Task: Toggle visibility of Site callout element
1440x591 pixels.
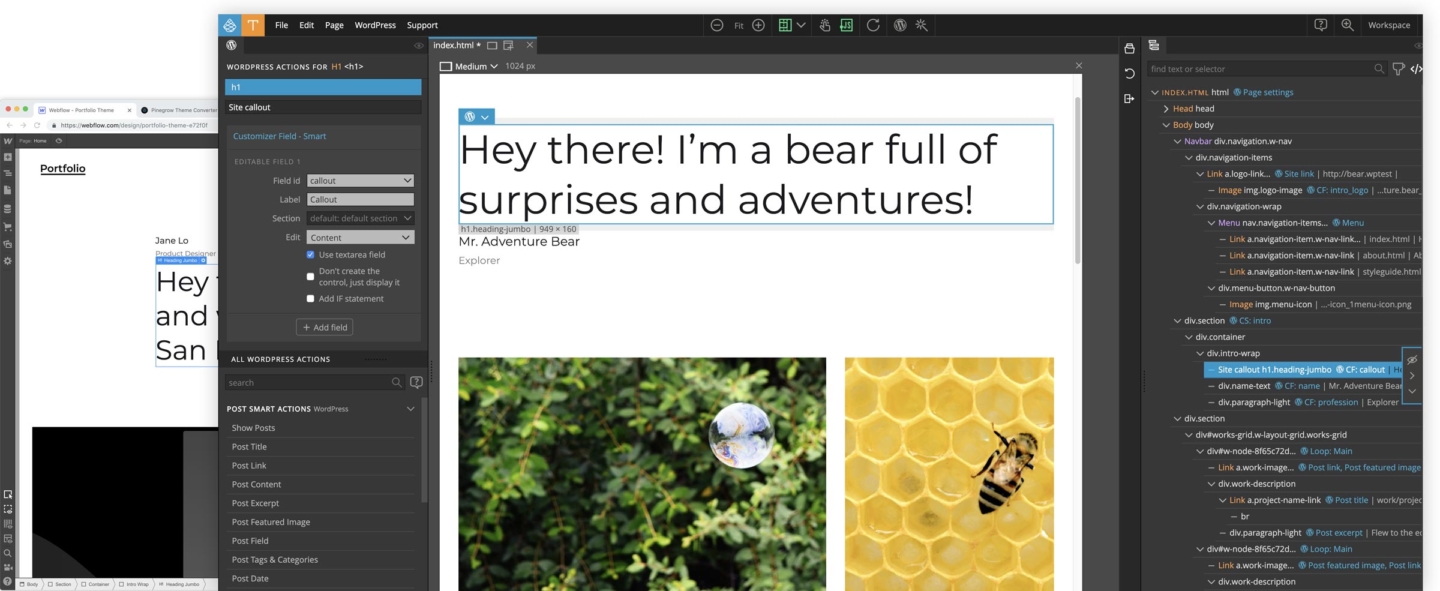Action: pyautogui.click(x=1412, y=360)
